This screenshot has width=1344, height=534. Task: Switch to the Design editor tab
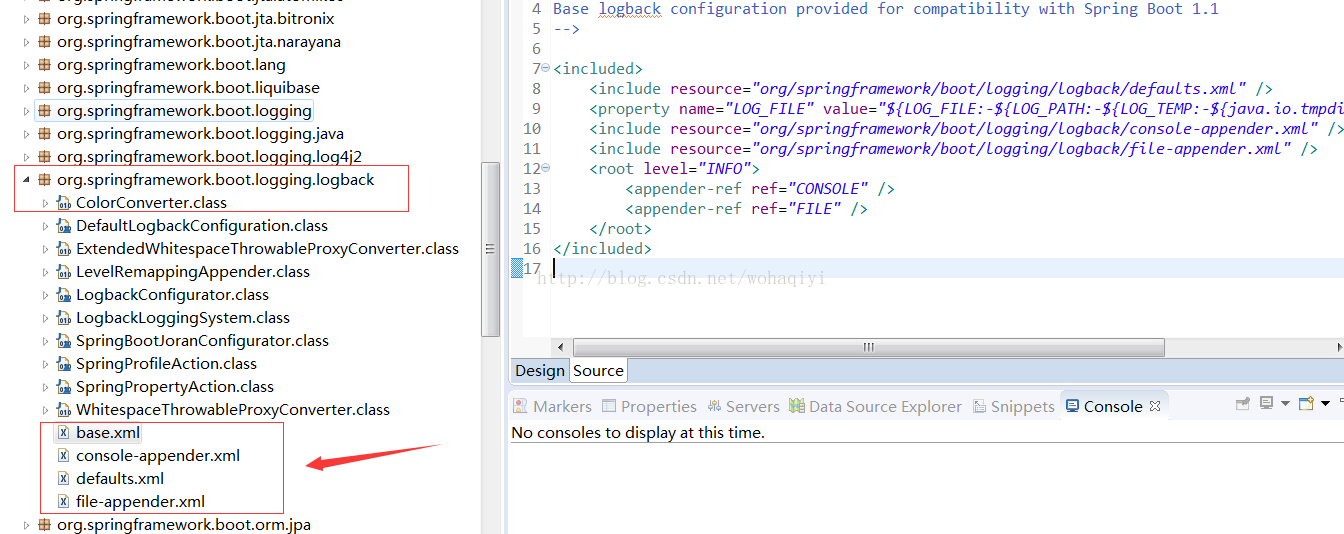[x=540, y=370]
